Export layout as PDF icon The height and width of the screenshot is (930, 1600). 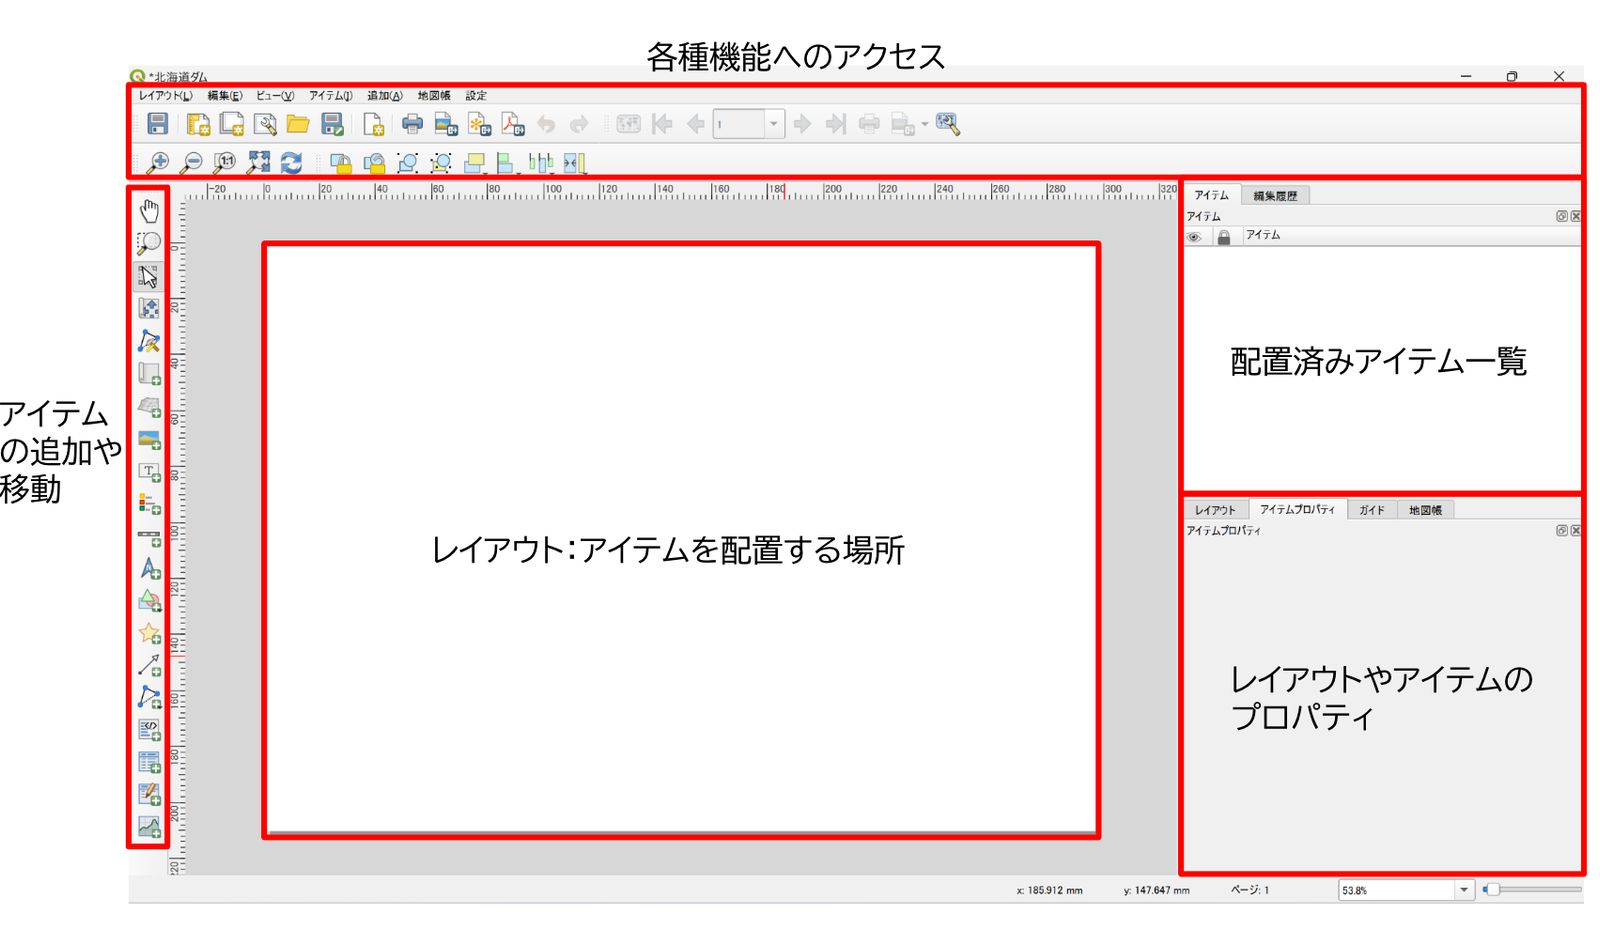tap(513, 124)
